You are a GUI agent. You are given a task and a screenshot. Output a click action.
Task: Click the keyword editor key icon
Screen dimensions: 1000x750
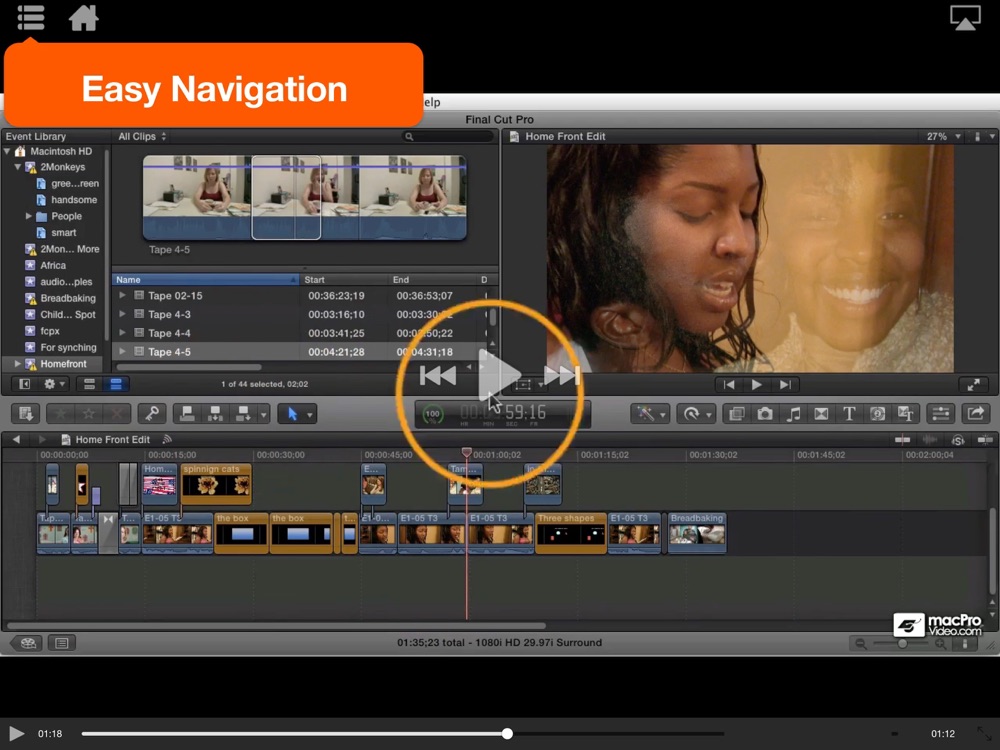click(x=151, y=414)
